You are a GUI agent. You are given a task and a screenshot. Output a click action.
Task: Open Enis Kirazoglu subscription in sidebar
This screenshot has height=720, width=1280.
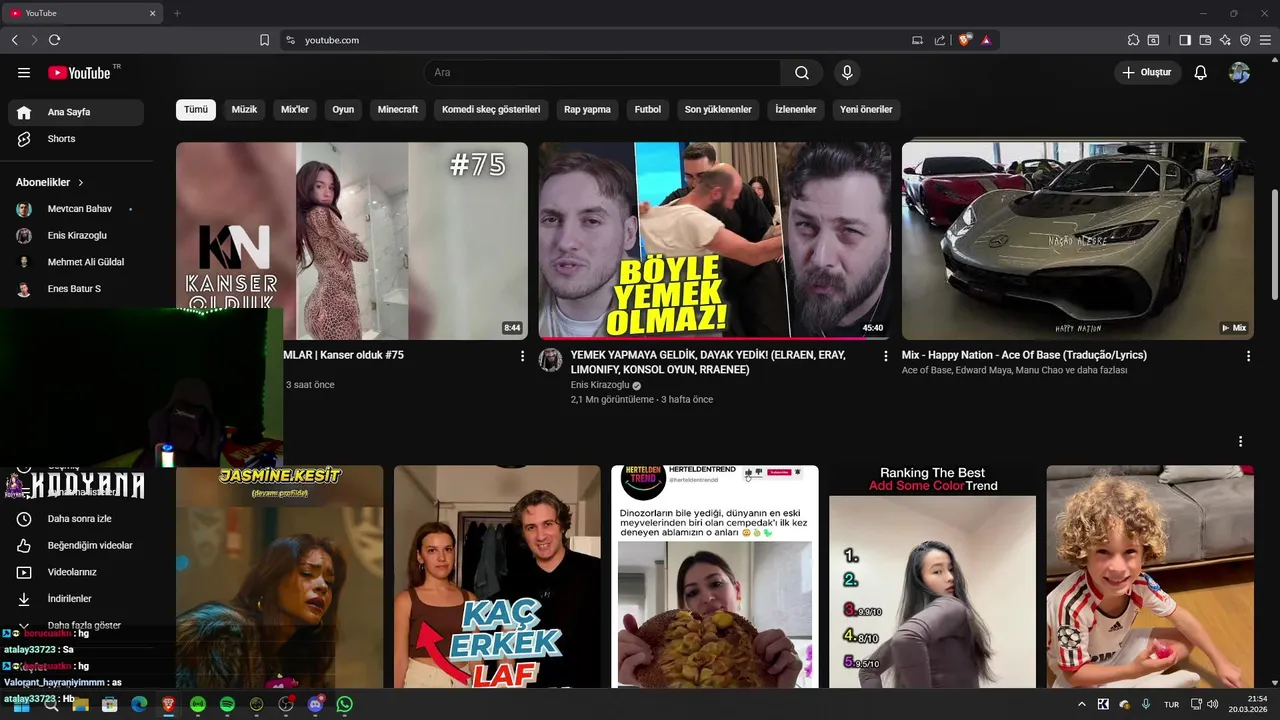(76, 235)
